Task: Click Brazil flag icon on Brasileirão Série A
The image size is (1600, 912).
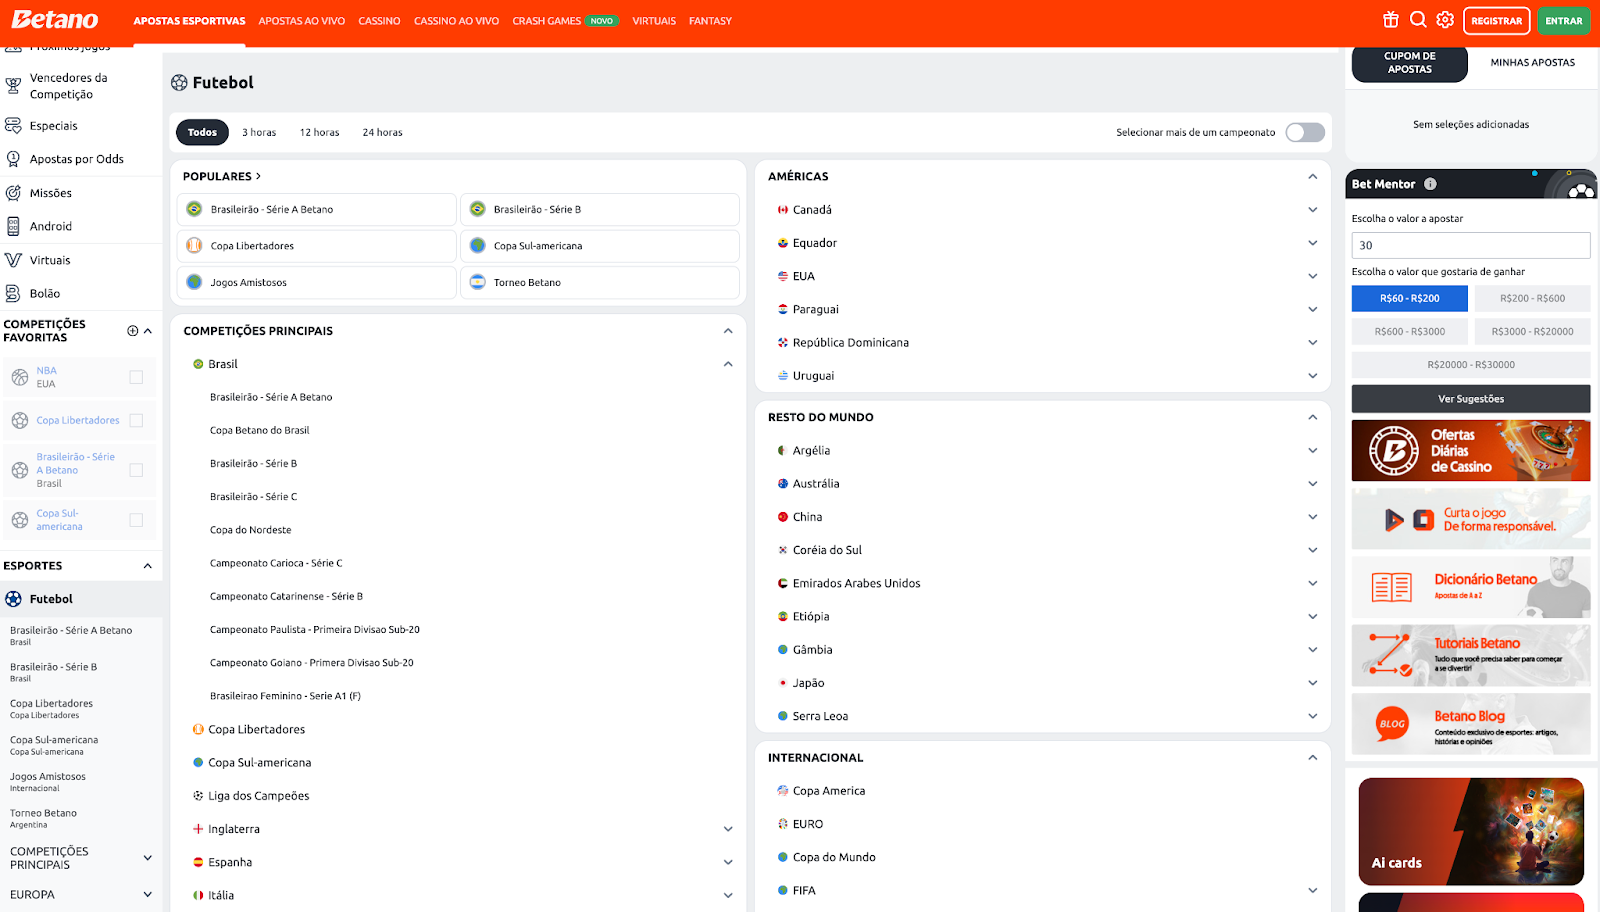Action: point(194,209)
